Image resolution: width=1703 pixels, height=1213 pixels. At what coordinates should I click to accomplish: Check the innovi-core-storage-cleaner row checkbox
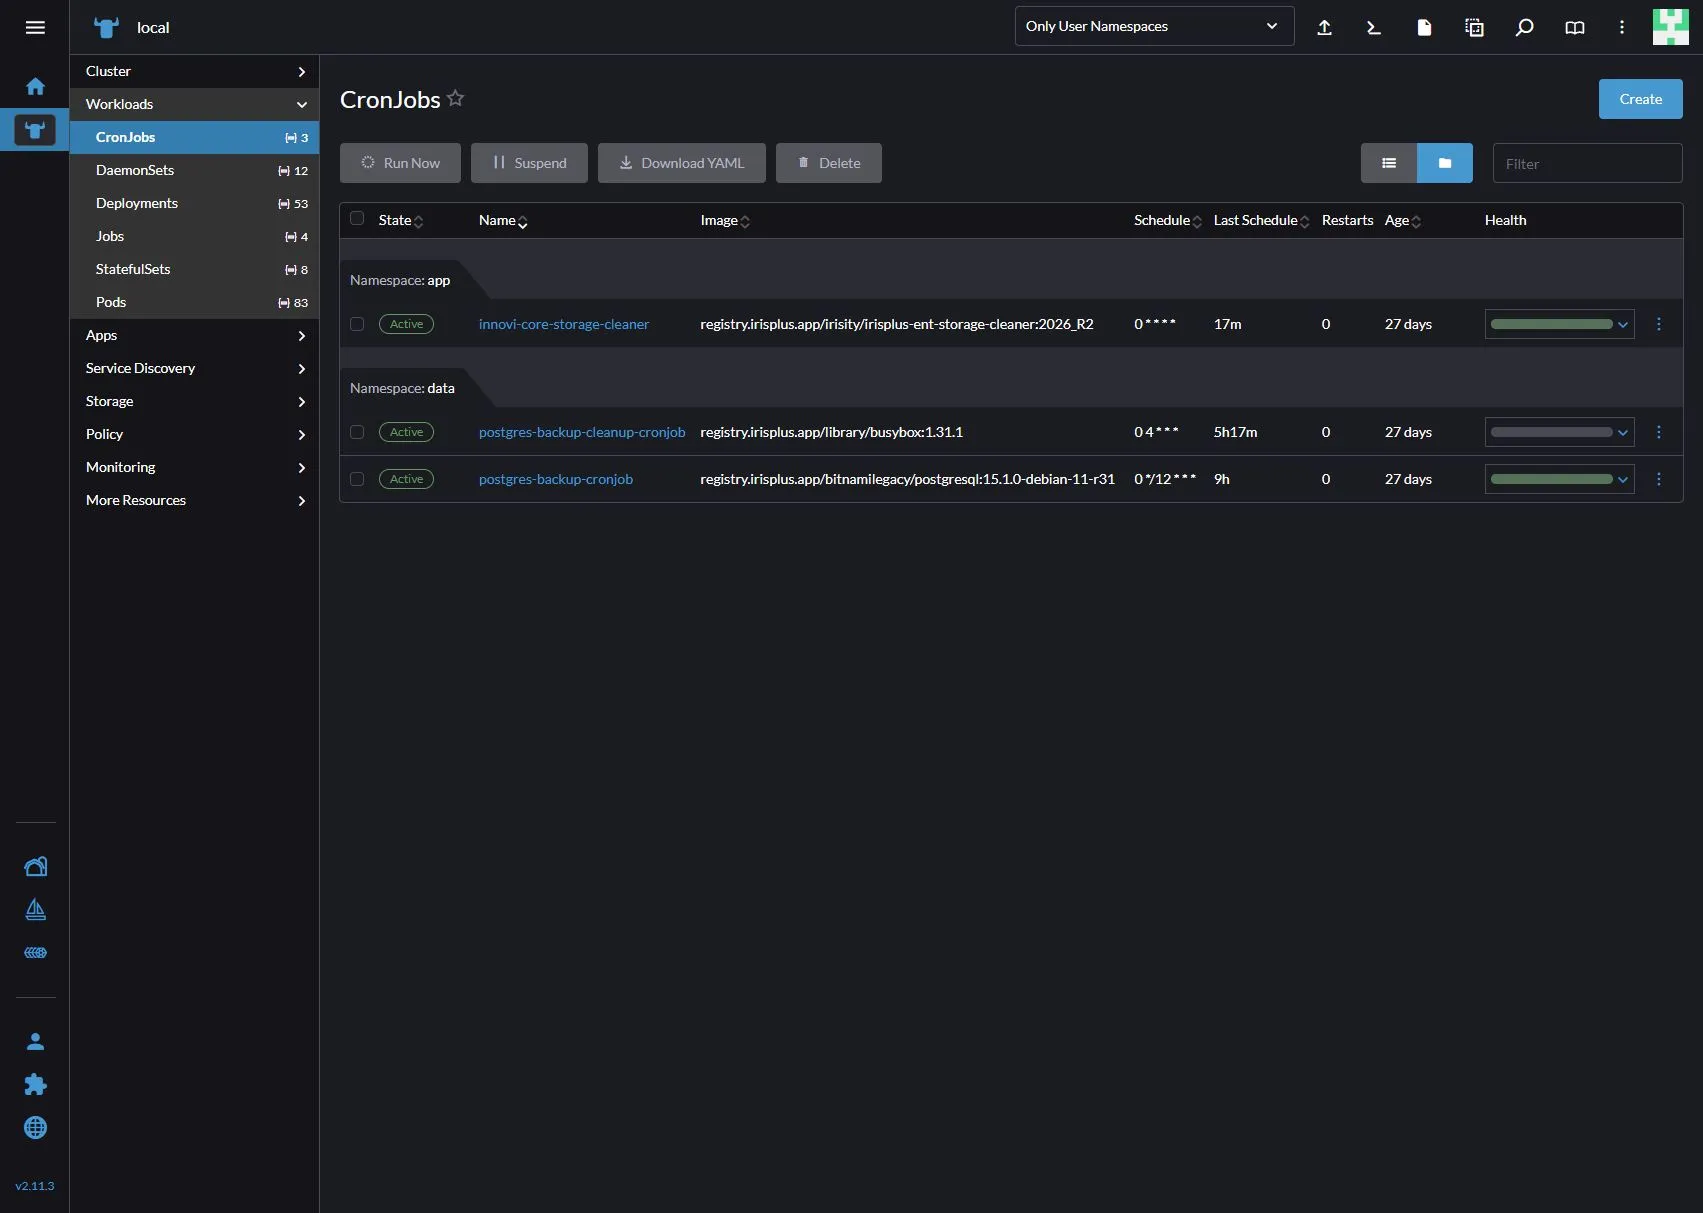tap(357, 324)
